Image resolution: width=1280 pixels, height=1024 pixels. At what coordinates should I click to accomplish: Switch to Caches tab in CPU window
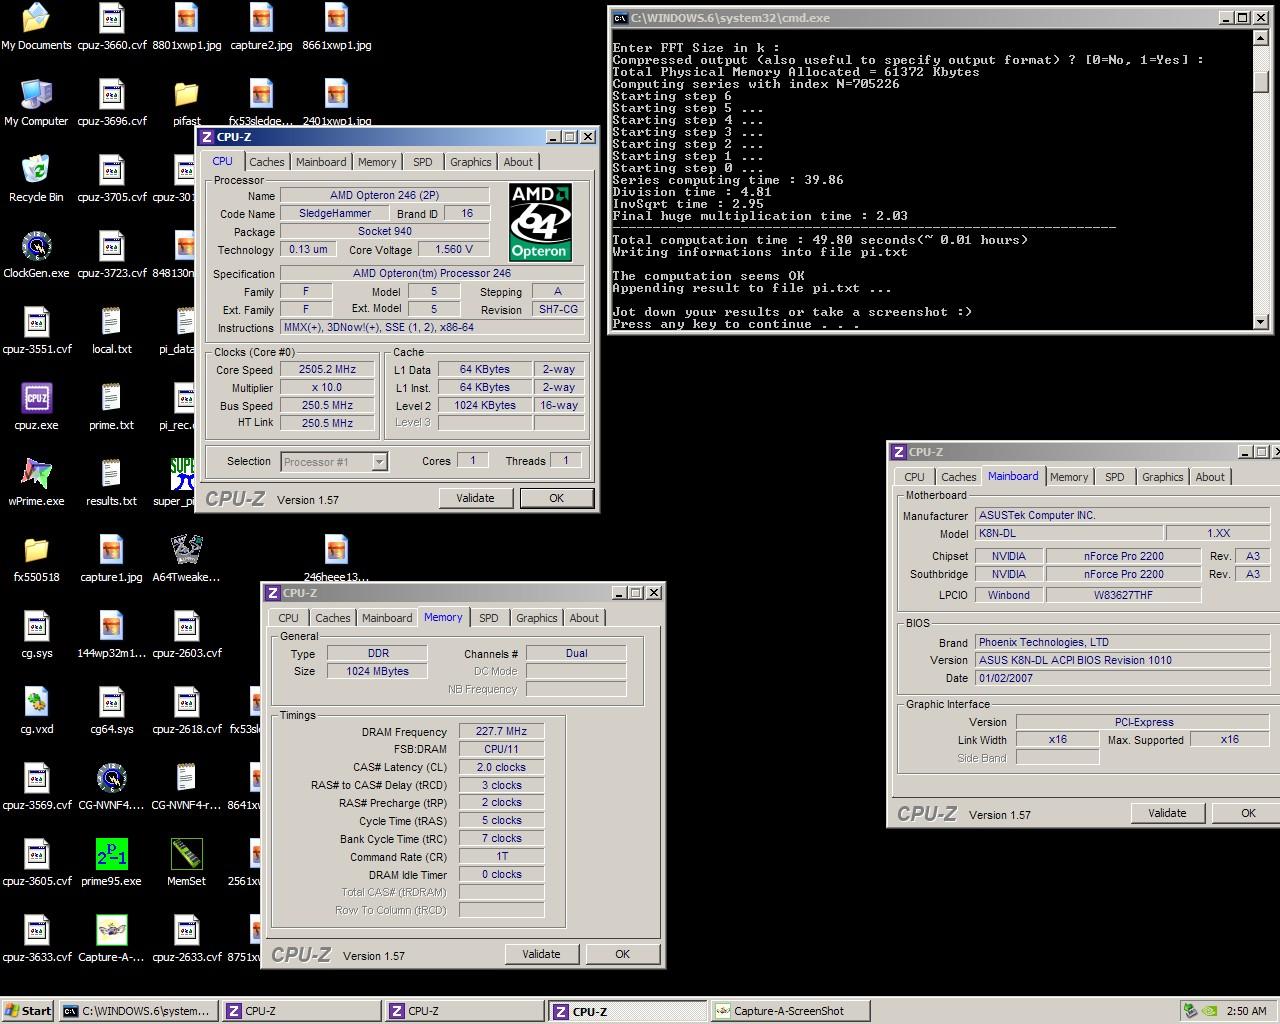coord(267,162)
